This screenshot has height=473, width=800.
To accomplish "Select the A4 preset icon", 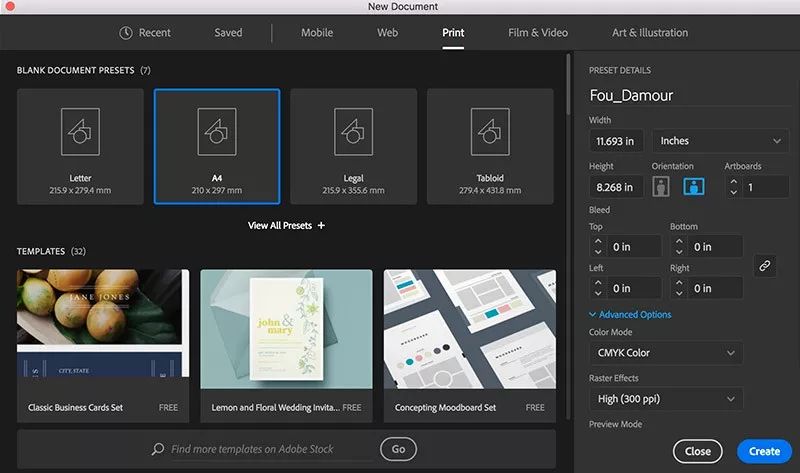I will point(217,131).
